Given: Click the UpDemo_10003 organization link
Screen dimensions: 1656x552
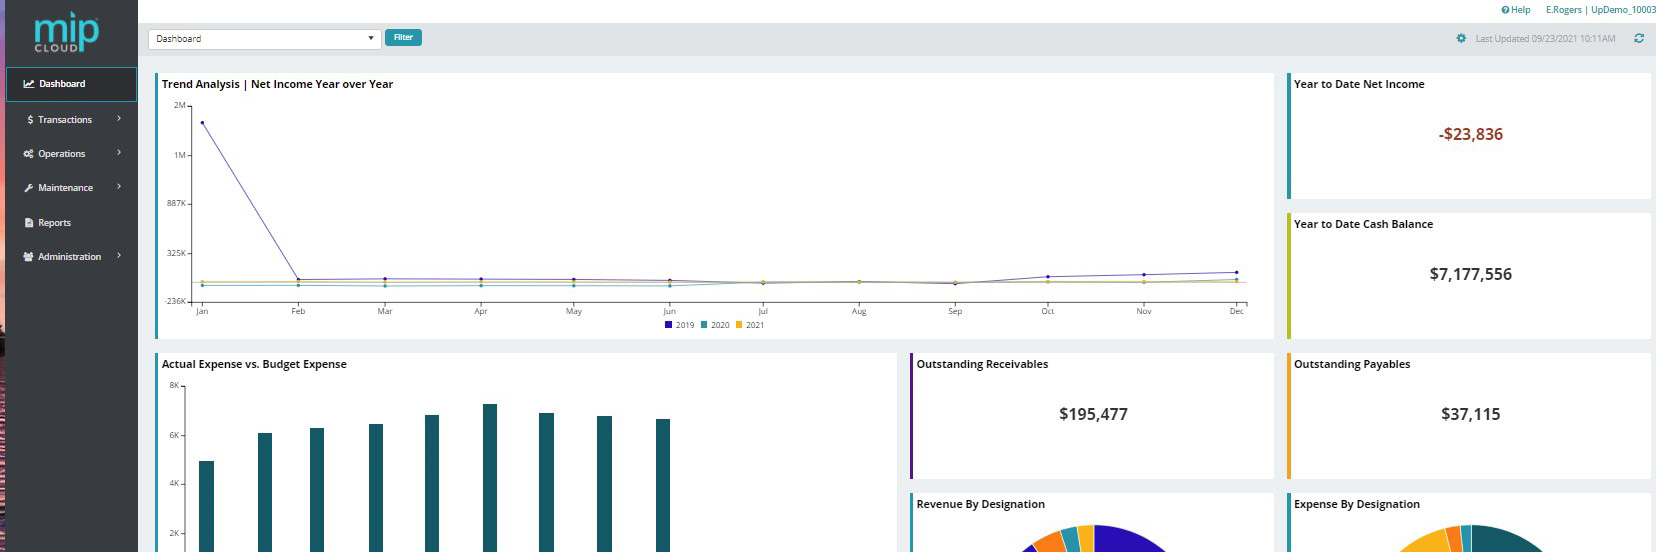Looking at the screenshot, I should [1623, 10].
